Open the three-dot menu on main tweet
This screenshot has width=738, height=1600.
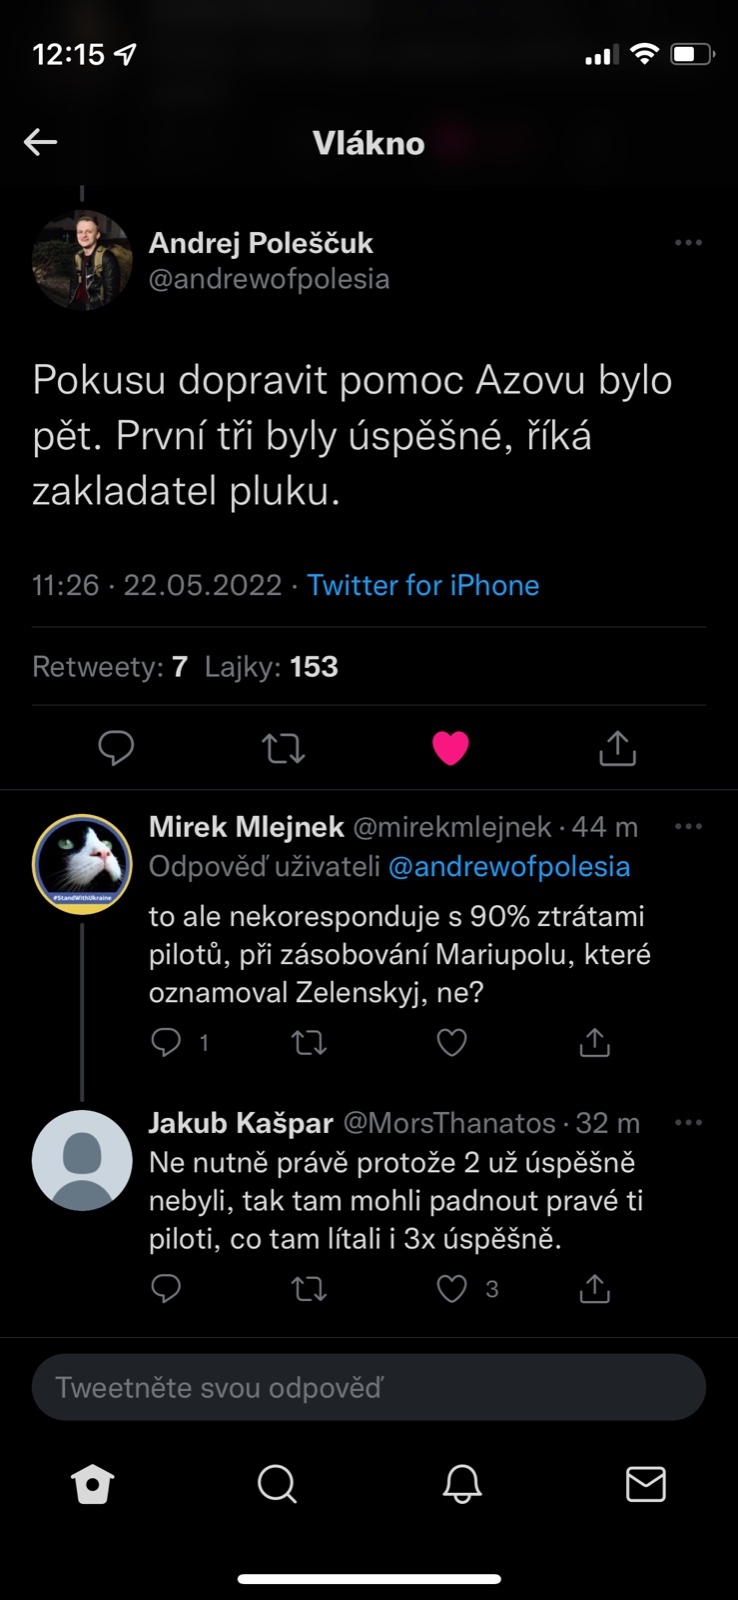[x=688, y=243]
